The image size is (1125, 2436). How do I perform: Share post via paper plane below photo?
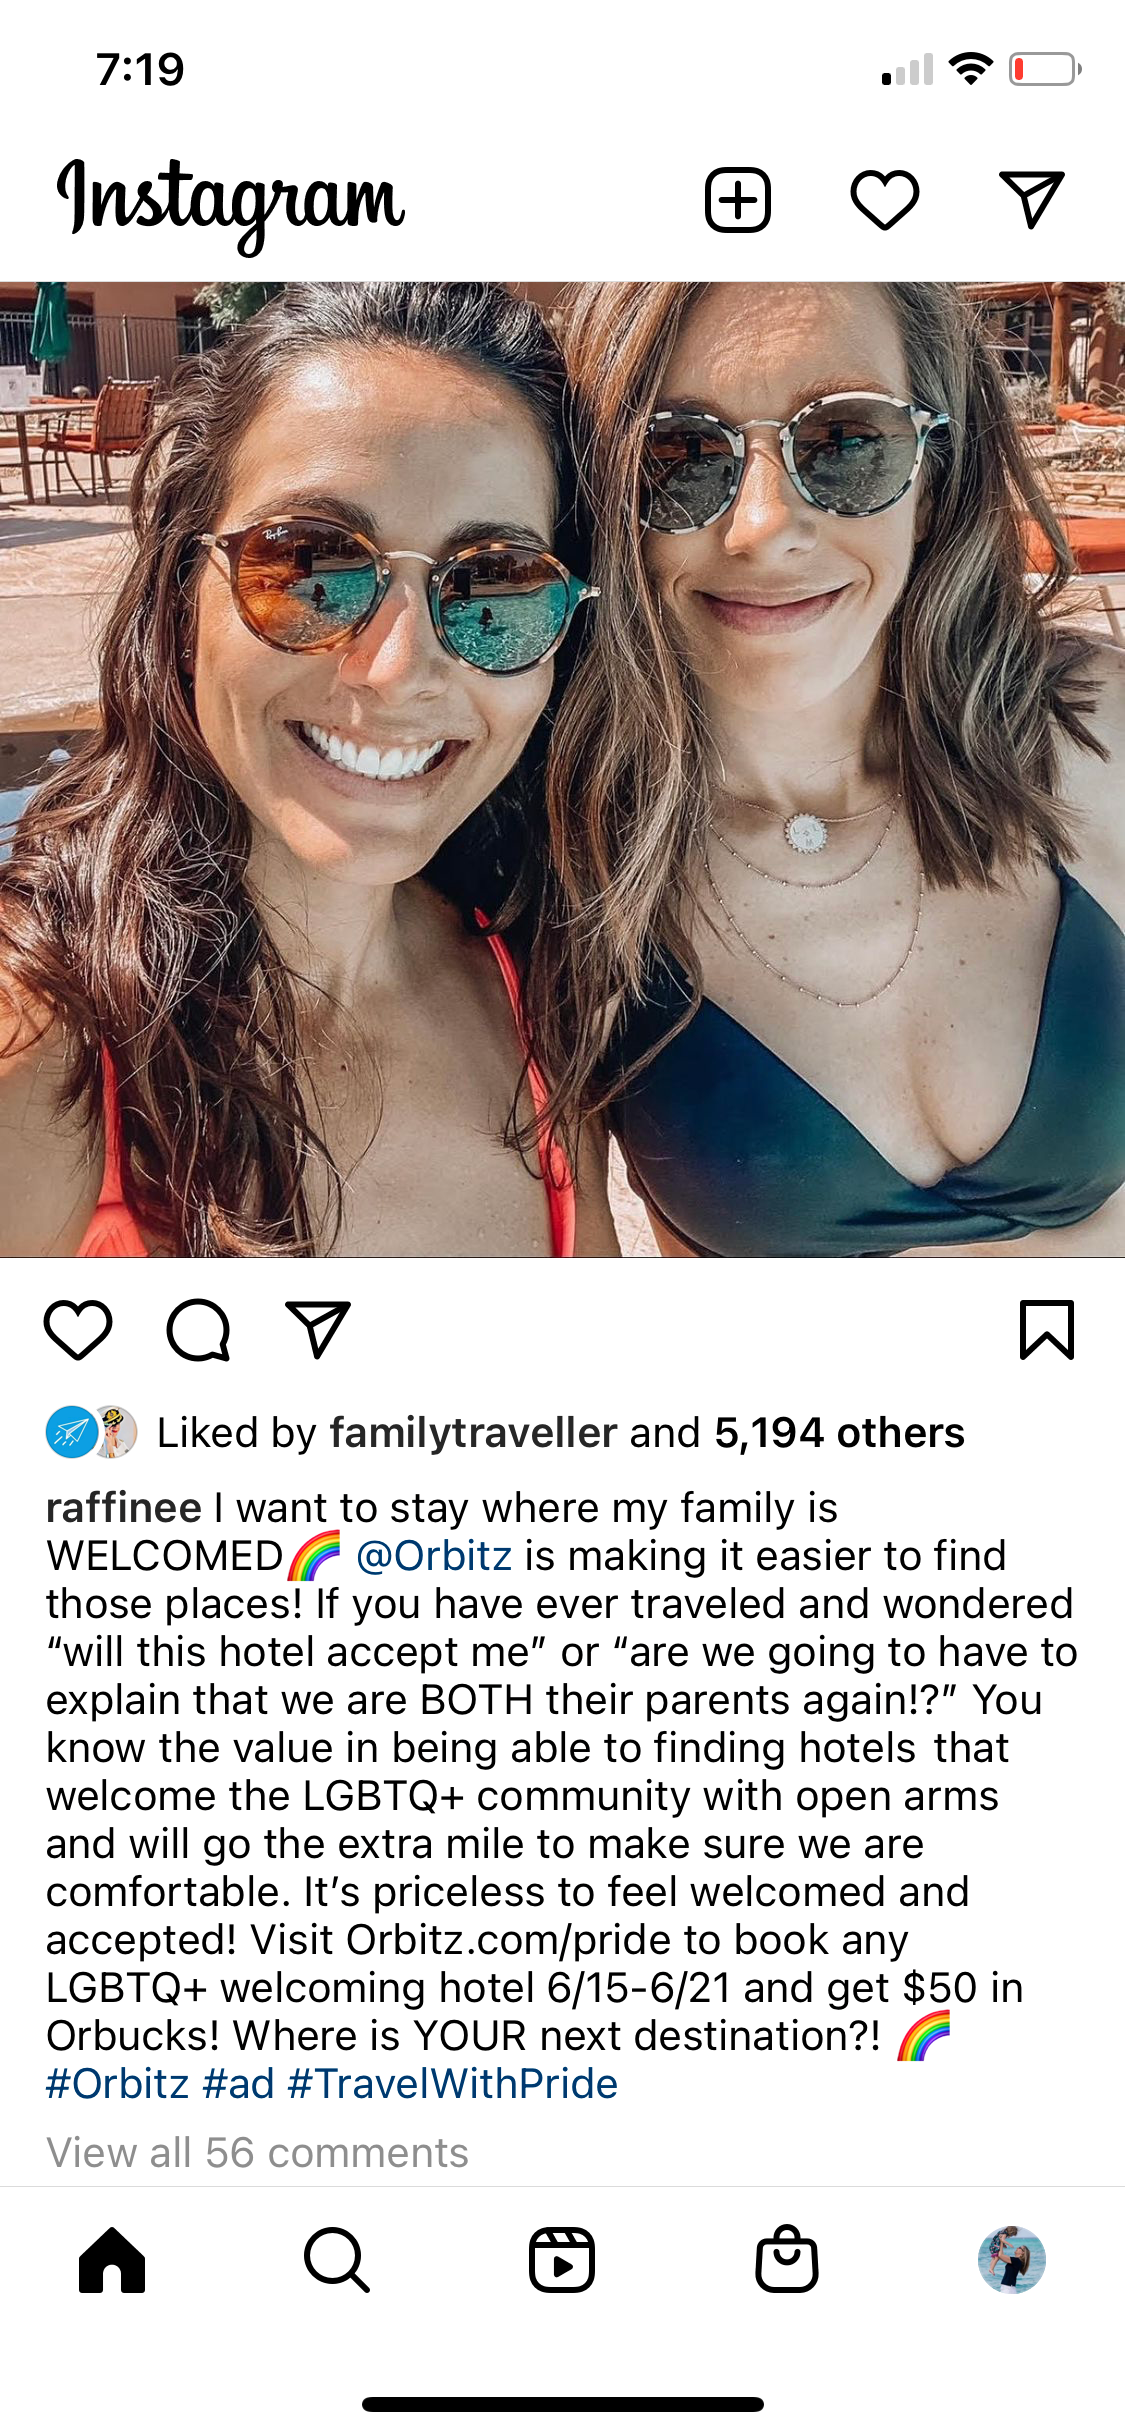[318, 1330]
